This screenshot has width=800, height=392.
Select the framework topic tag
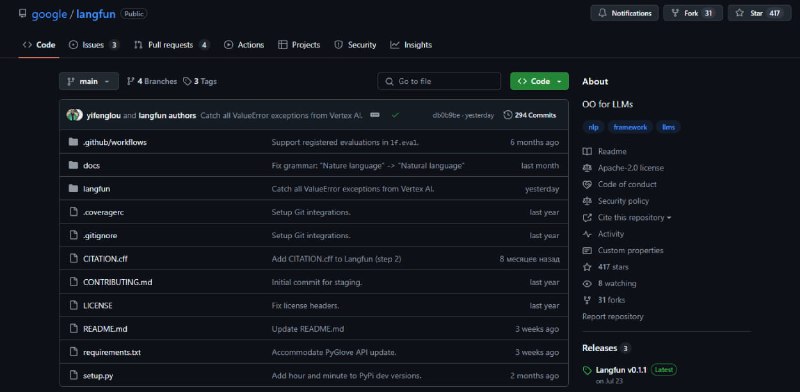(630, 127)
